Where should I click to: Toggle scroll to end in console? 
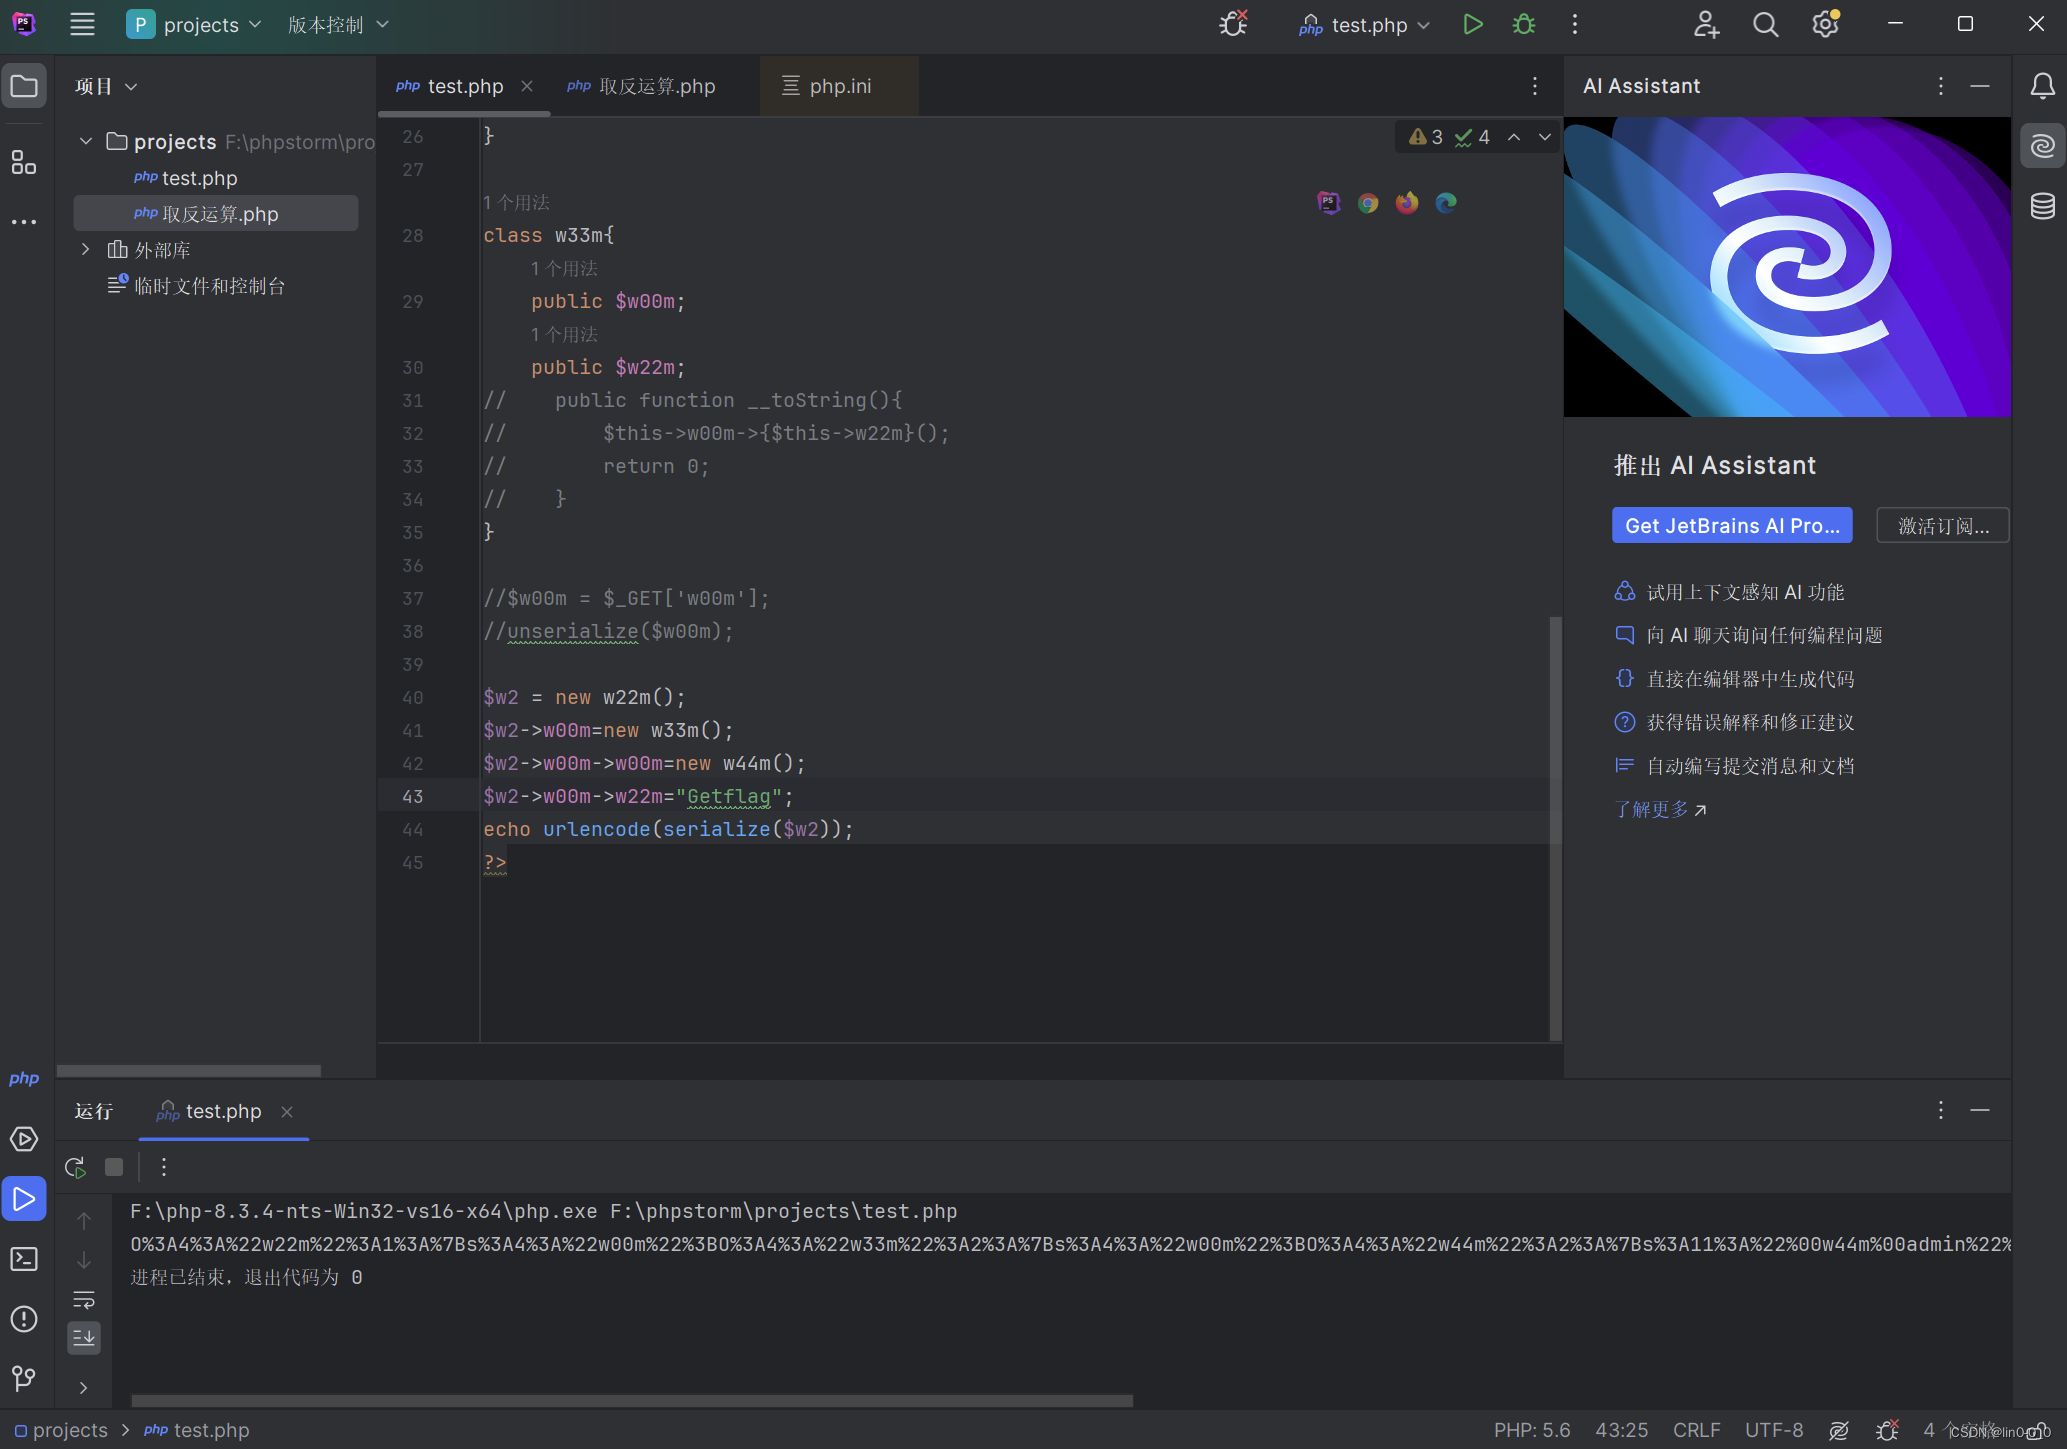84,1337
